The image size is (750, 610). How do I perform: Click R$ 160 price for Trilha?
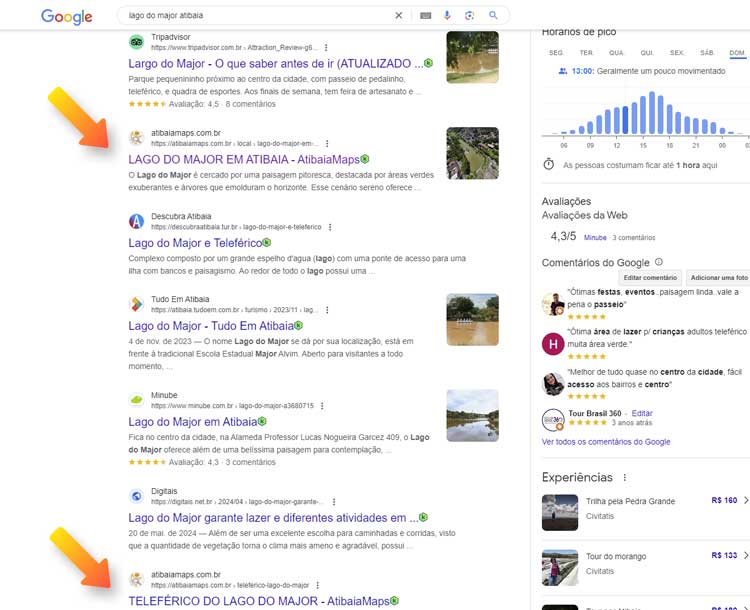coord(724,500)
